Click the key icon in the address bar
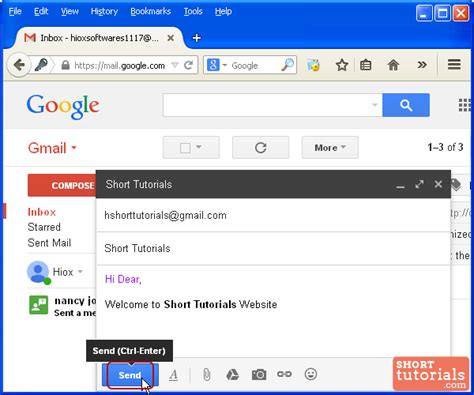The image size is (474, 395). [41, 65]
